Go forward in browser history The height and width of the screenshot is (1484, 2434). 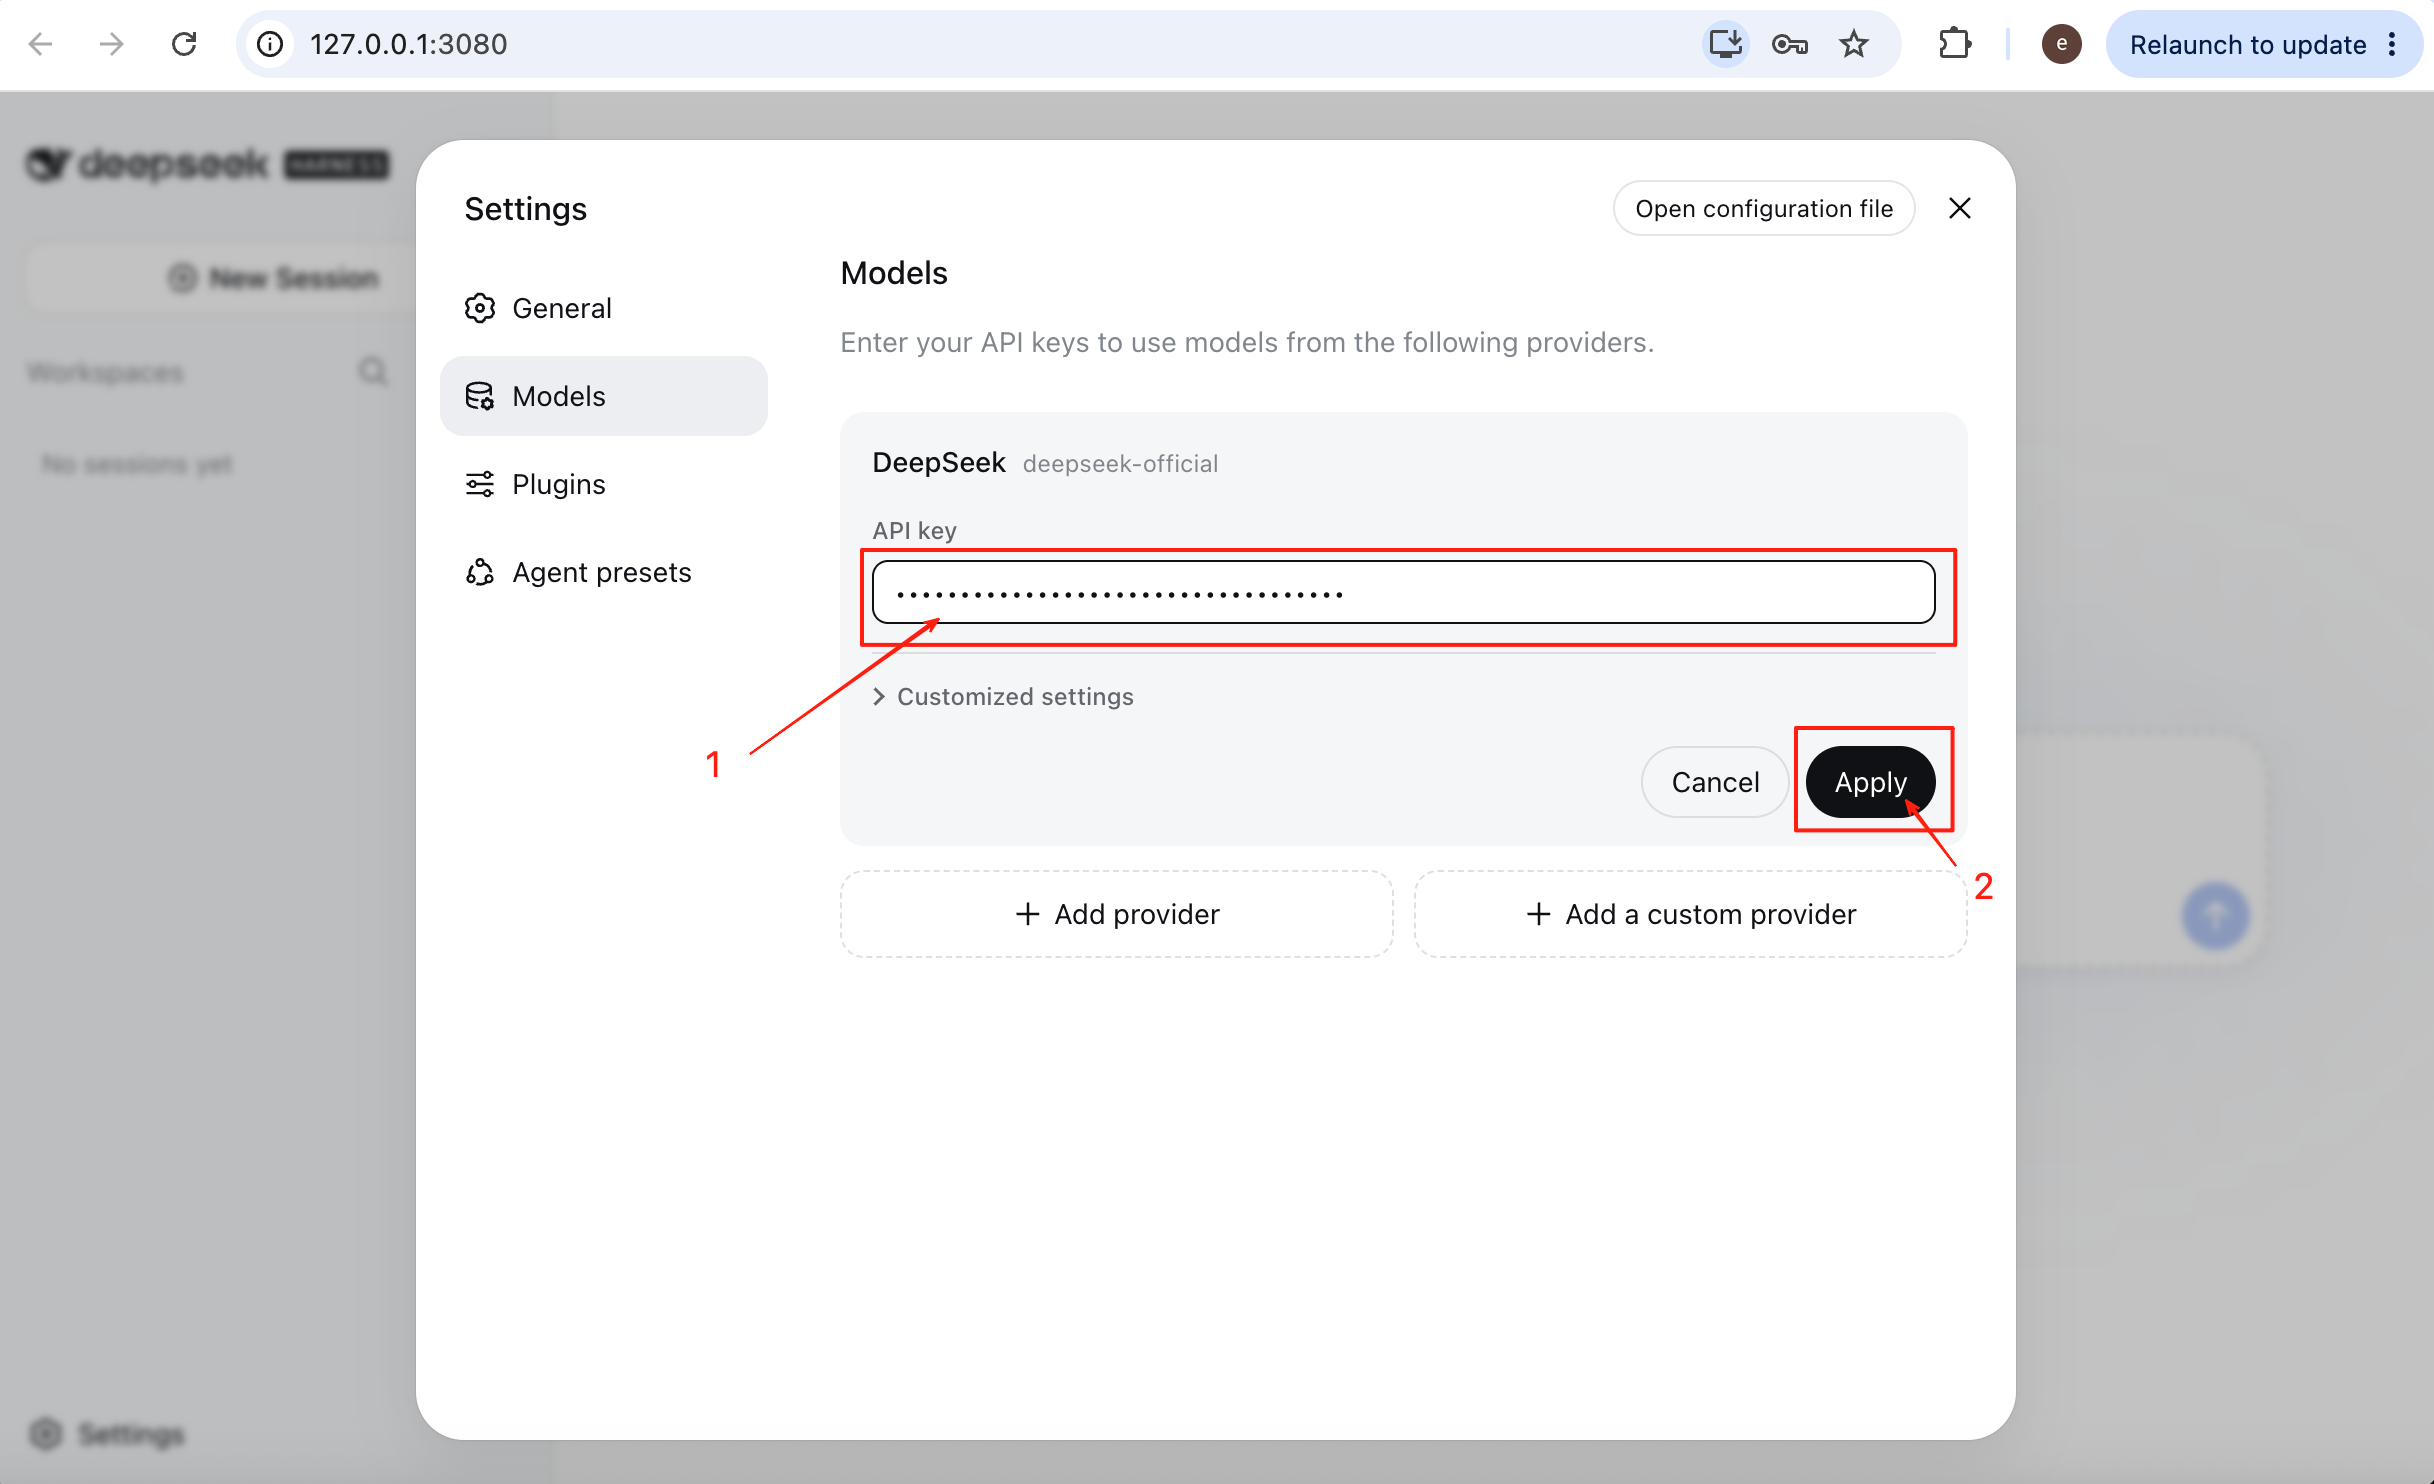click(x=112, y=44)
